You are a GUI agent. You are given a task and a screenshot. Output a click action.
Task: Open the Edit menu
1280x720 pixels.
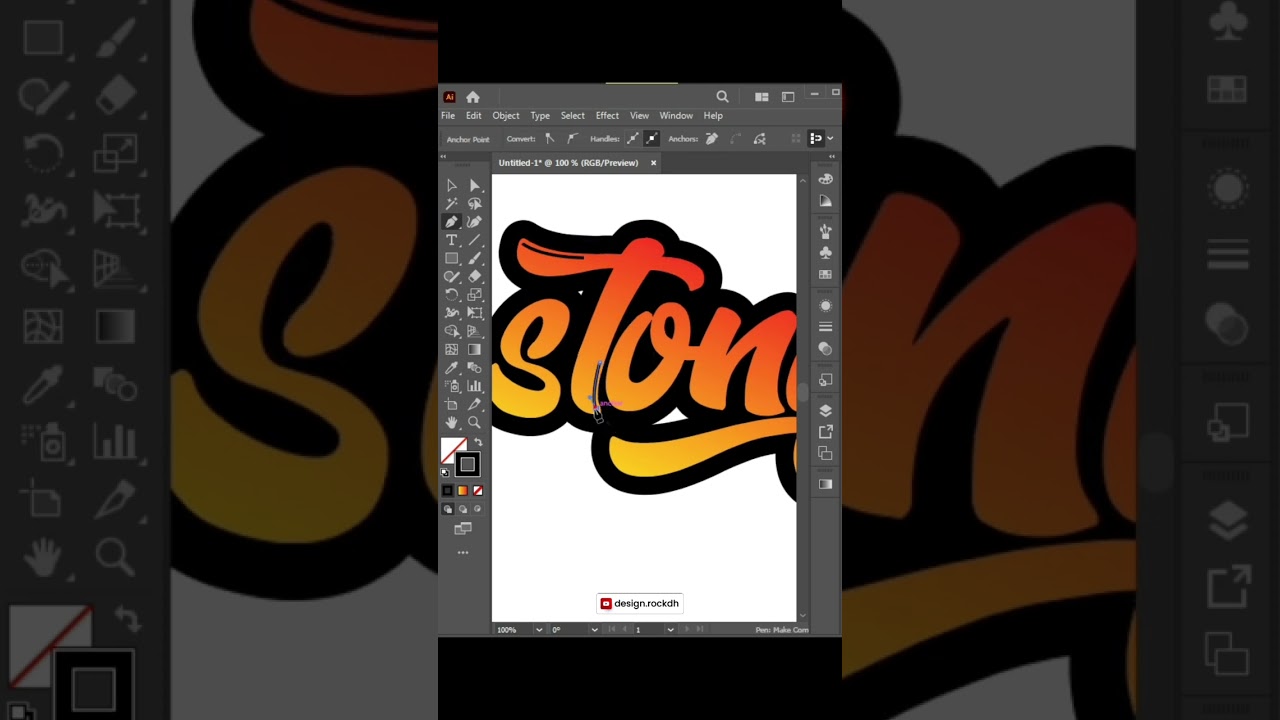[x=474, y=116]
